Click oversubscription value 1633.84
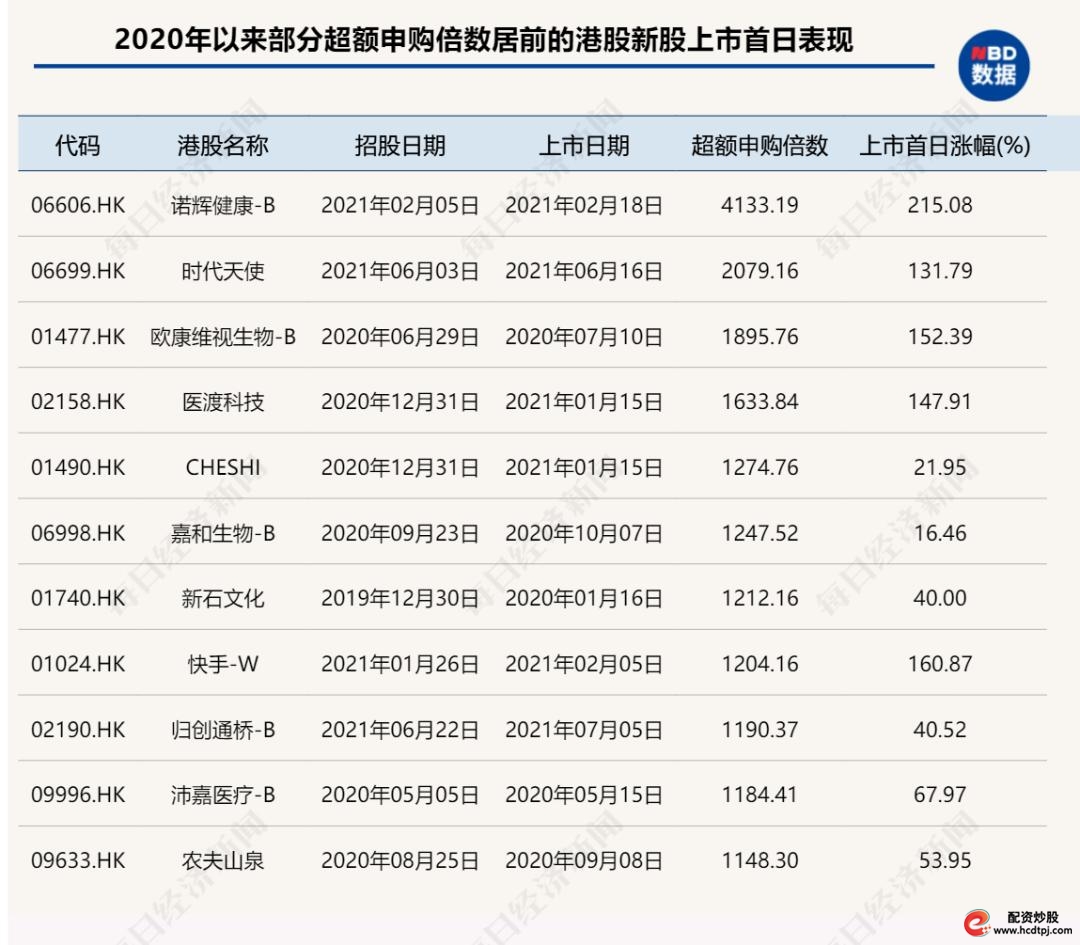1080x945 pixels. click(x=760, y=402)
